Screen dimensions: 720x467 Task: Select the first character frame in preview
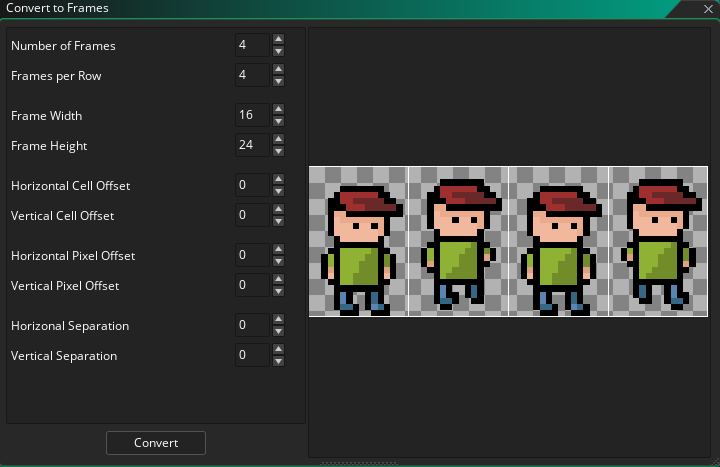click(x=359, y=241)
